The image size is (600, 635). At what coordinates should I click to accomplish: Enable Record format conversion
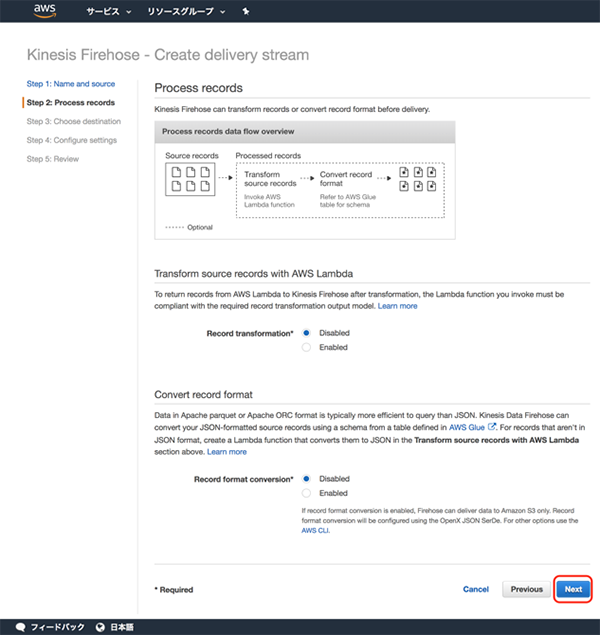click(306, 493)
